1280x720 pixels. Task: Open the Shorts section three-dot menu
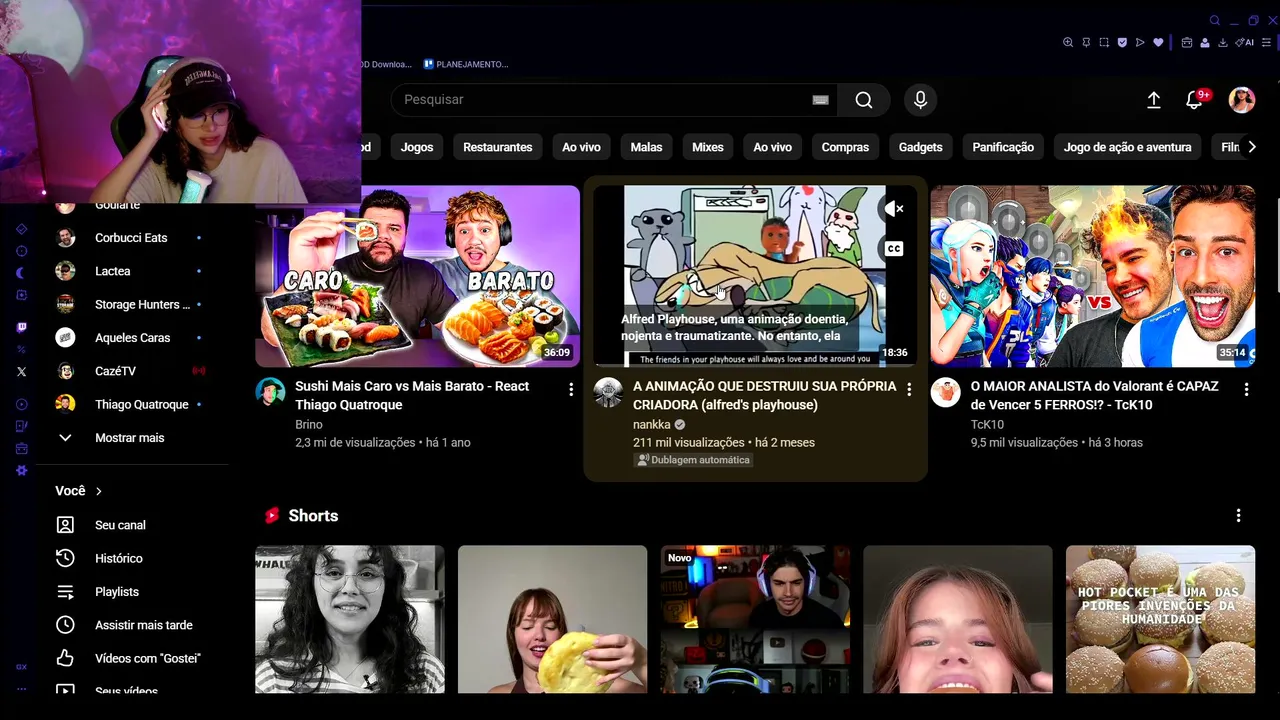coord(1238,516)
